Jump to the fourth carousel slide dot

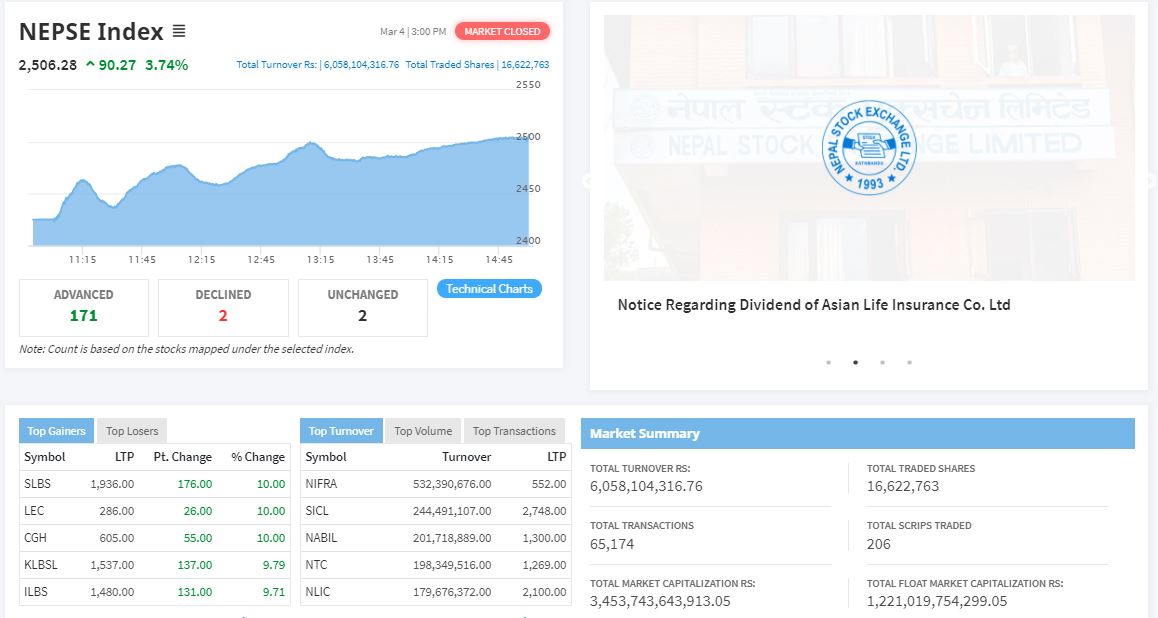(909, 363)
